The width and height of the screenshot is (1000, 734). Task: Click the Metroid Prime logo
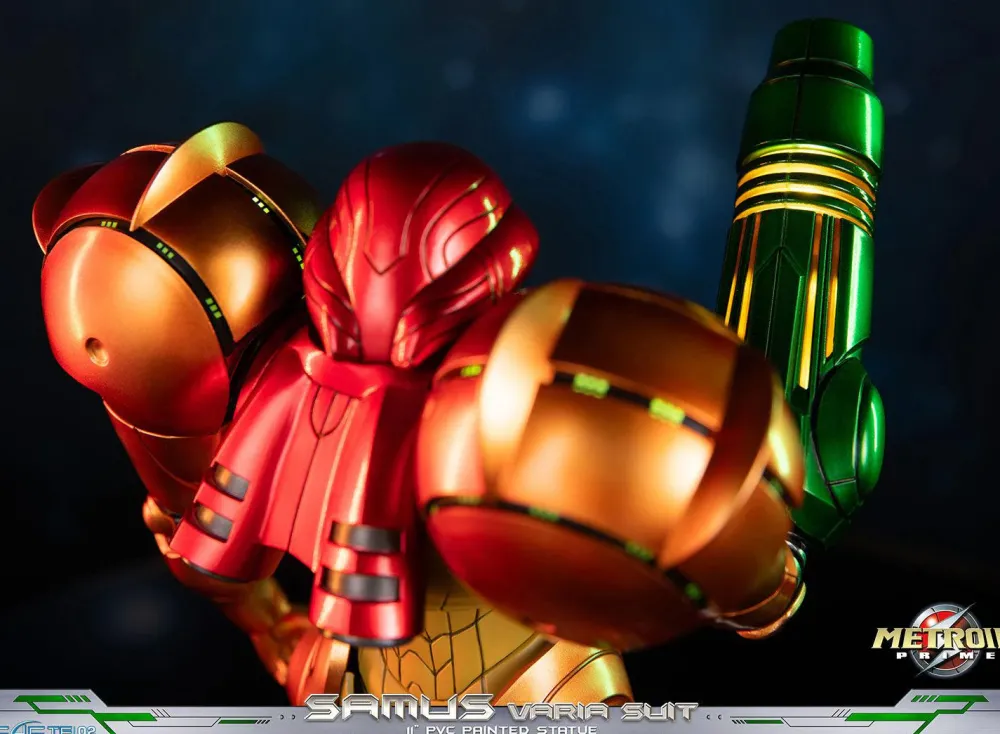pos(936,640)
